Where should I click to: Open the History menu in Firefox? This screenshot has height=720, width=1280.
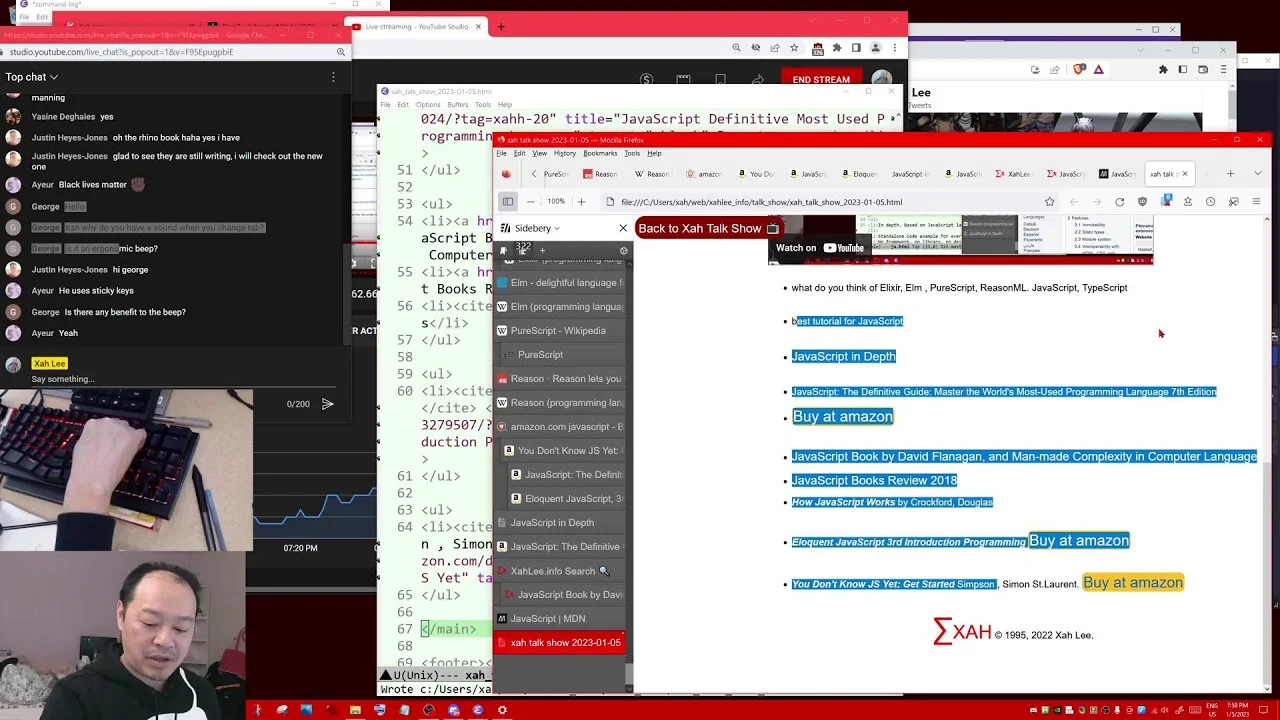(x=565, y=153)
